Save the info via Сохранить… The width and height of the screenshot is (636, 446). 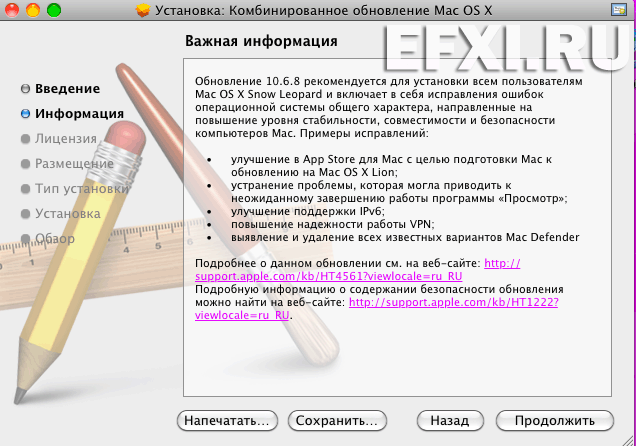[x=337, y=420]
